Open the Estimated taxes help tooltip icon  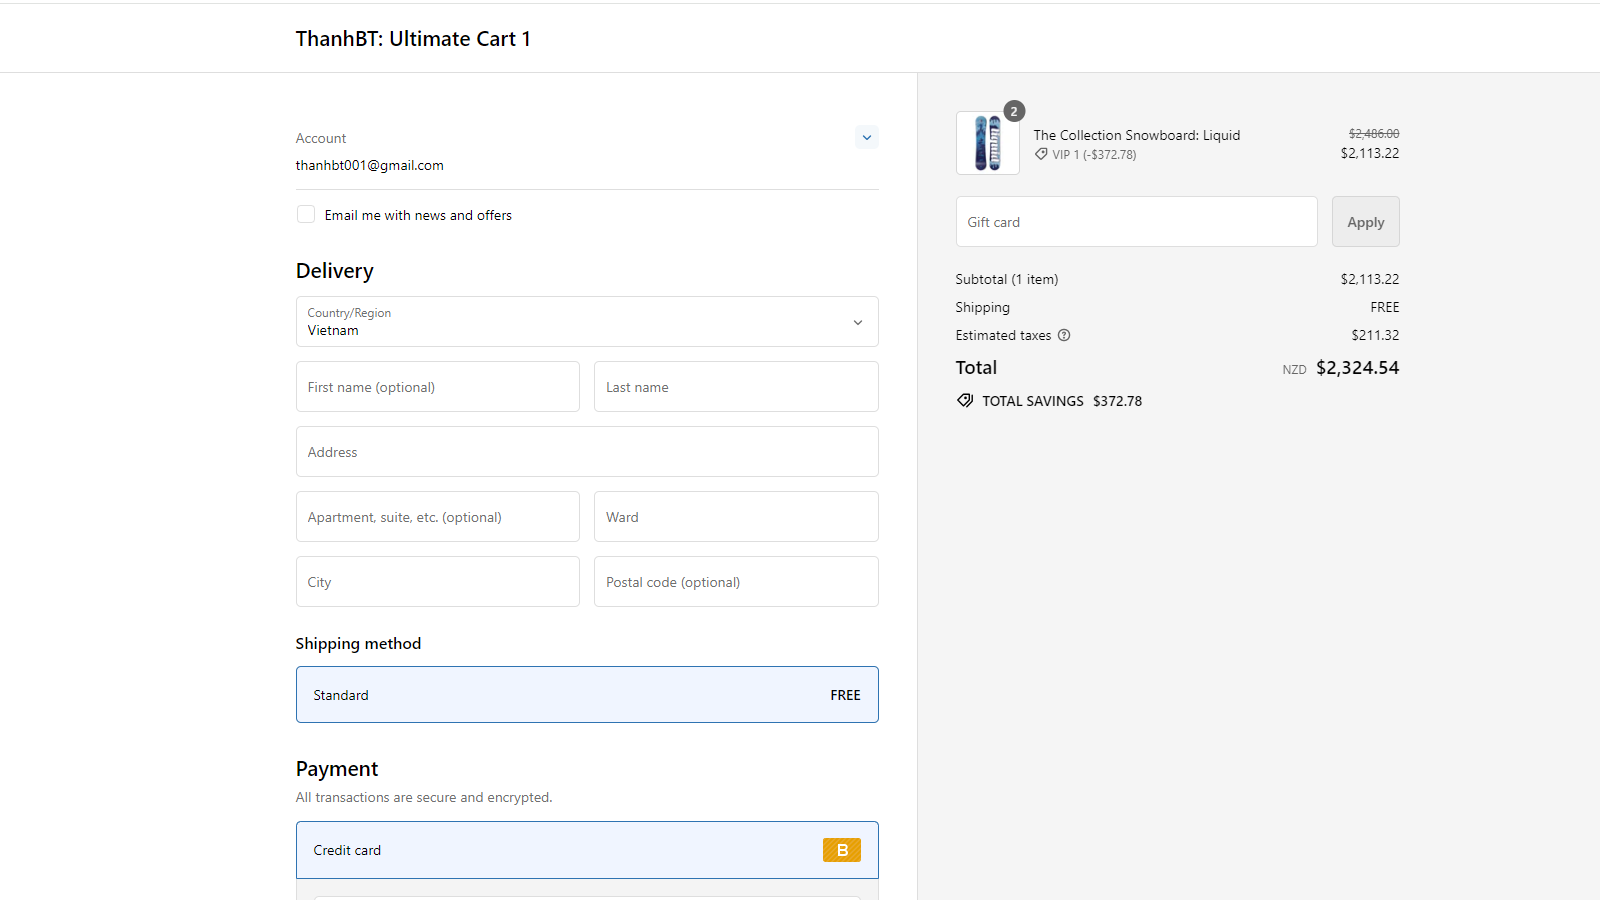click(1064, 335)
